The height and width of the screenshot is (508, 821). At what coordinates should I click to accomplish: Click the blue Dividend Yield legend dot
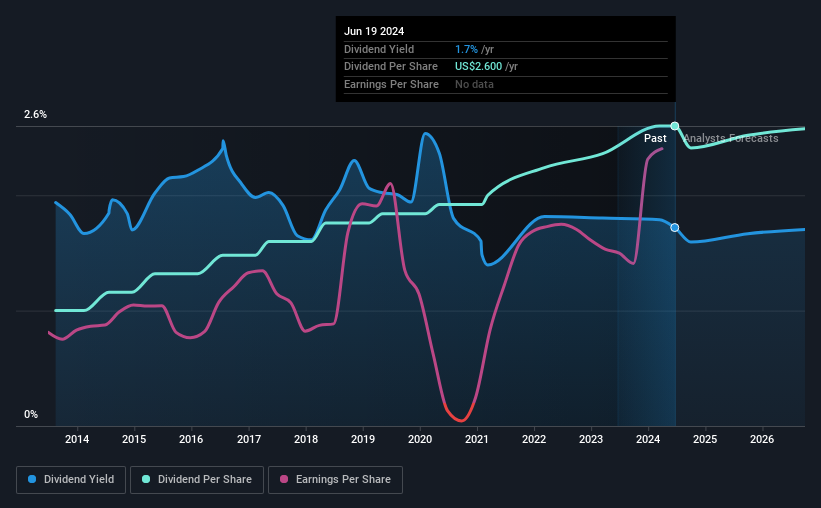(x=32, y=479)
